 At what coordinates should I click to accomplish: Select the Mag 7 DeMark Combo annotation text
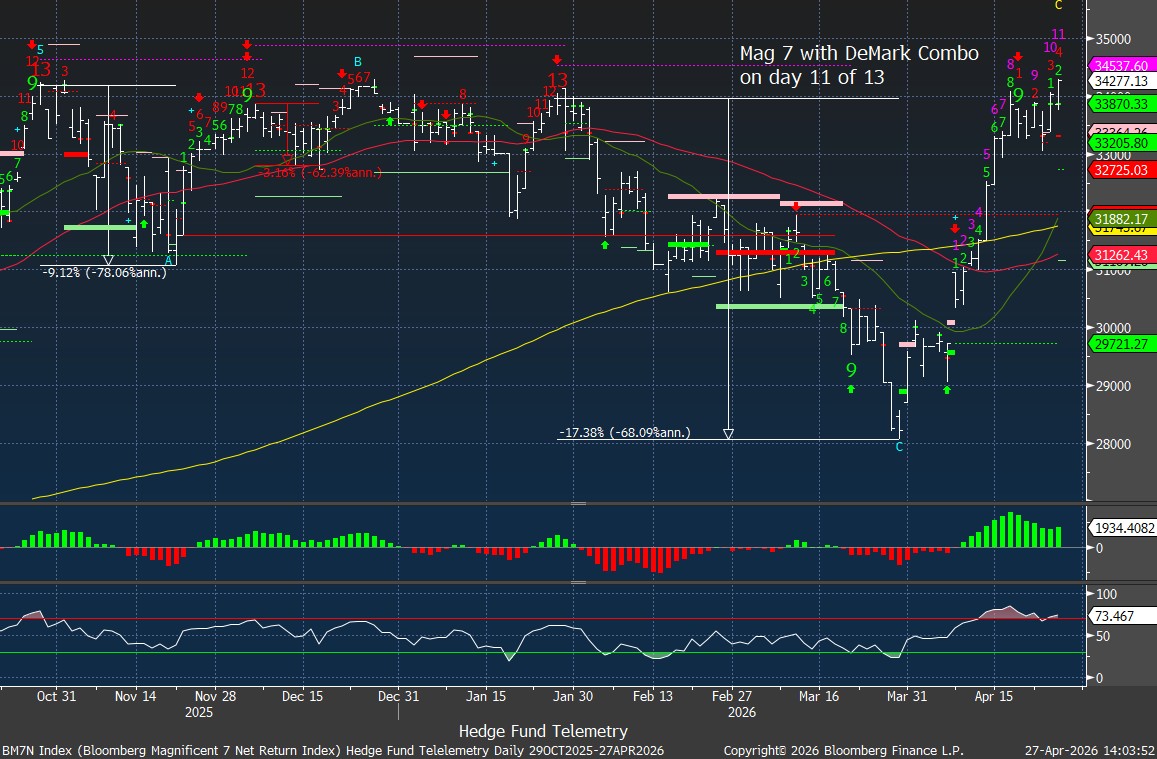pos(858,65)
